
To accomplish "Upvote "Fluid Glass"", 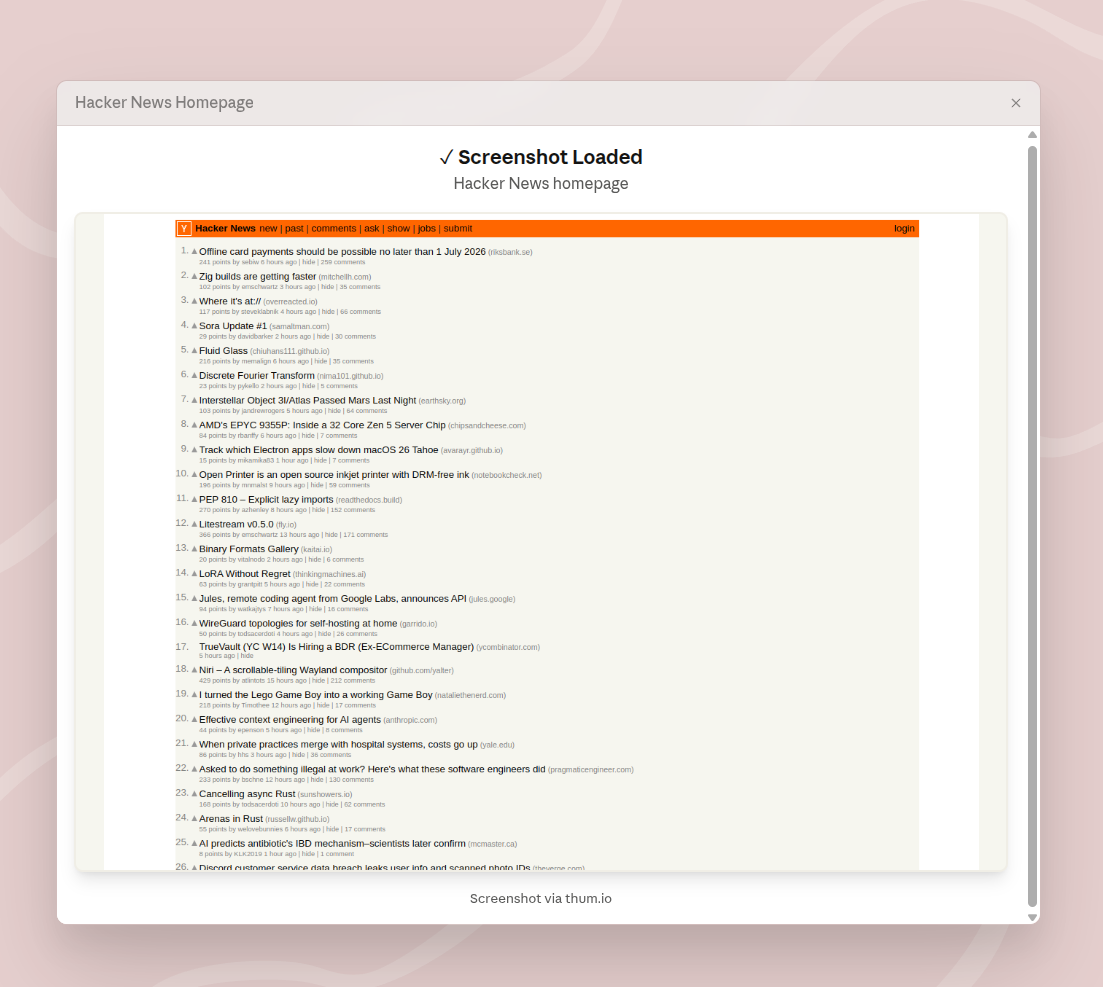I will point(193,350).
